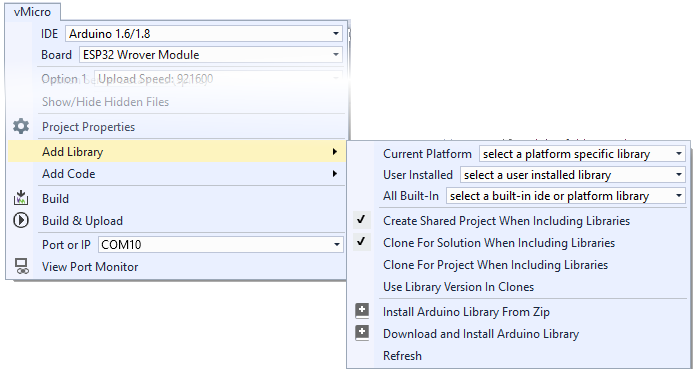
Task: Open the Current Platform library dropdown
Action: 582,154
